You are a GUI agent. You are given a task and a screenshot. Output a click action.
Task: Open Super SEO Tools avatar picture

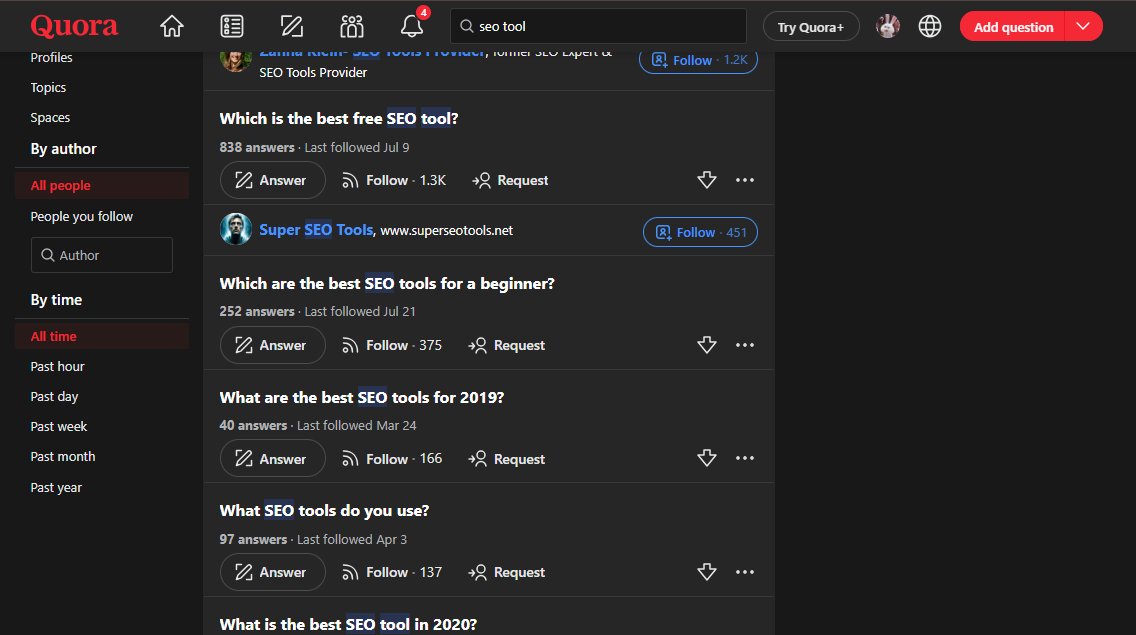[x=235, y=229]
